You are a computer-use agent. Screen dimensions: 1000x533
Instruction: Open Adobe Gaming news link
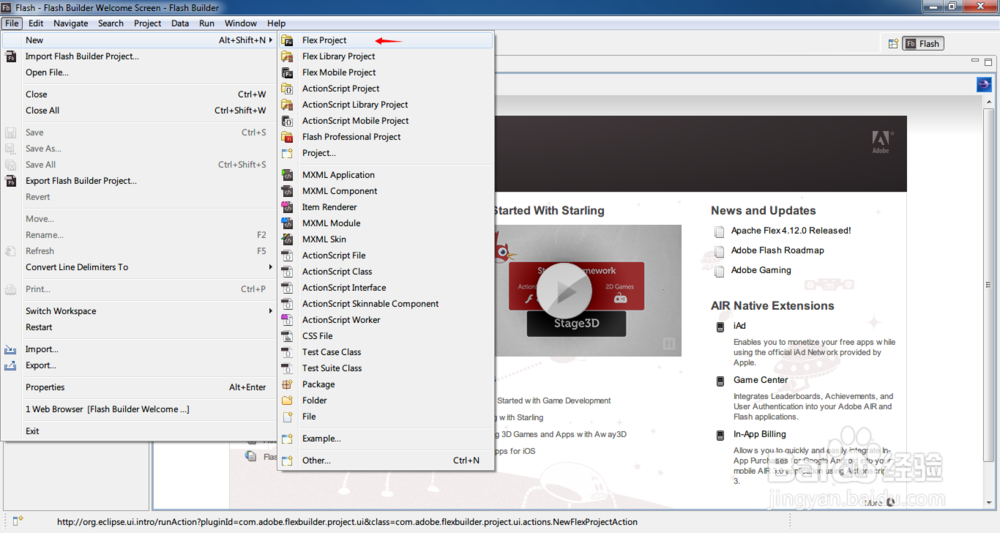pos(761,270)
